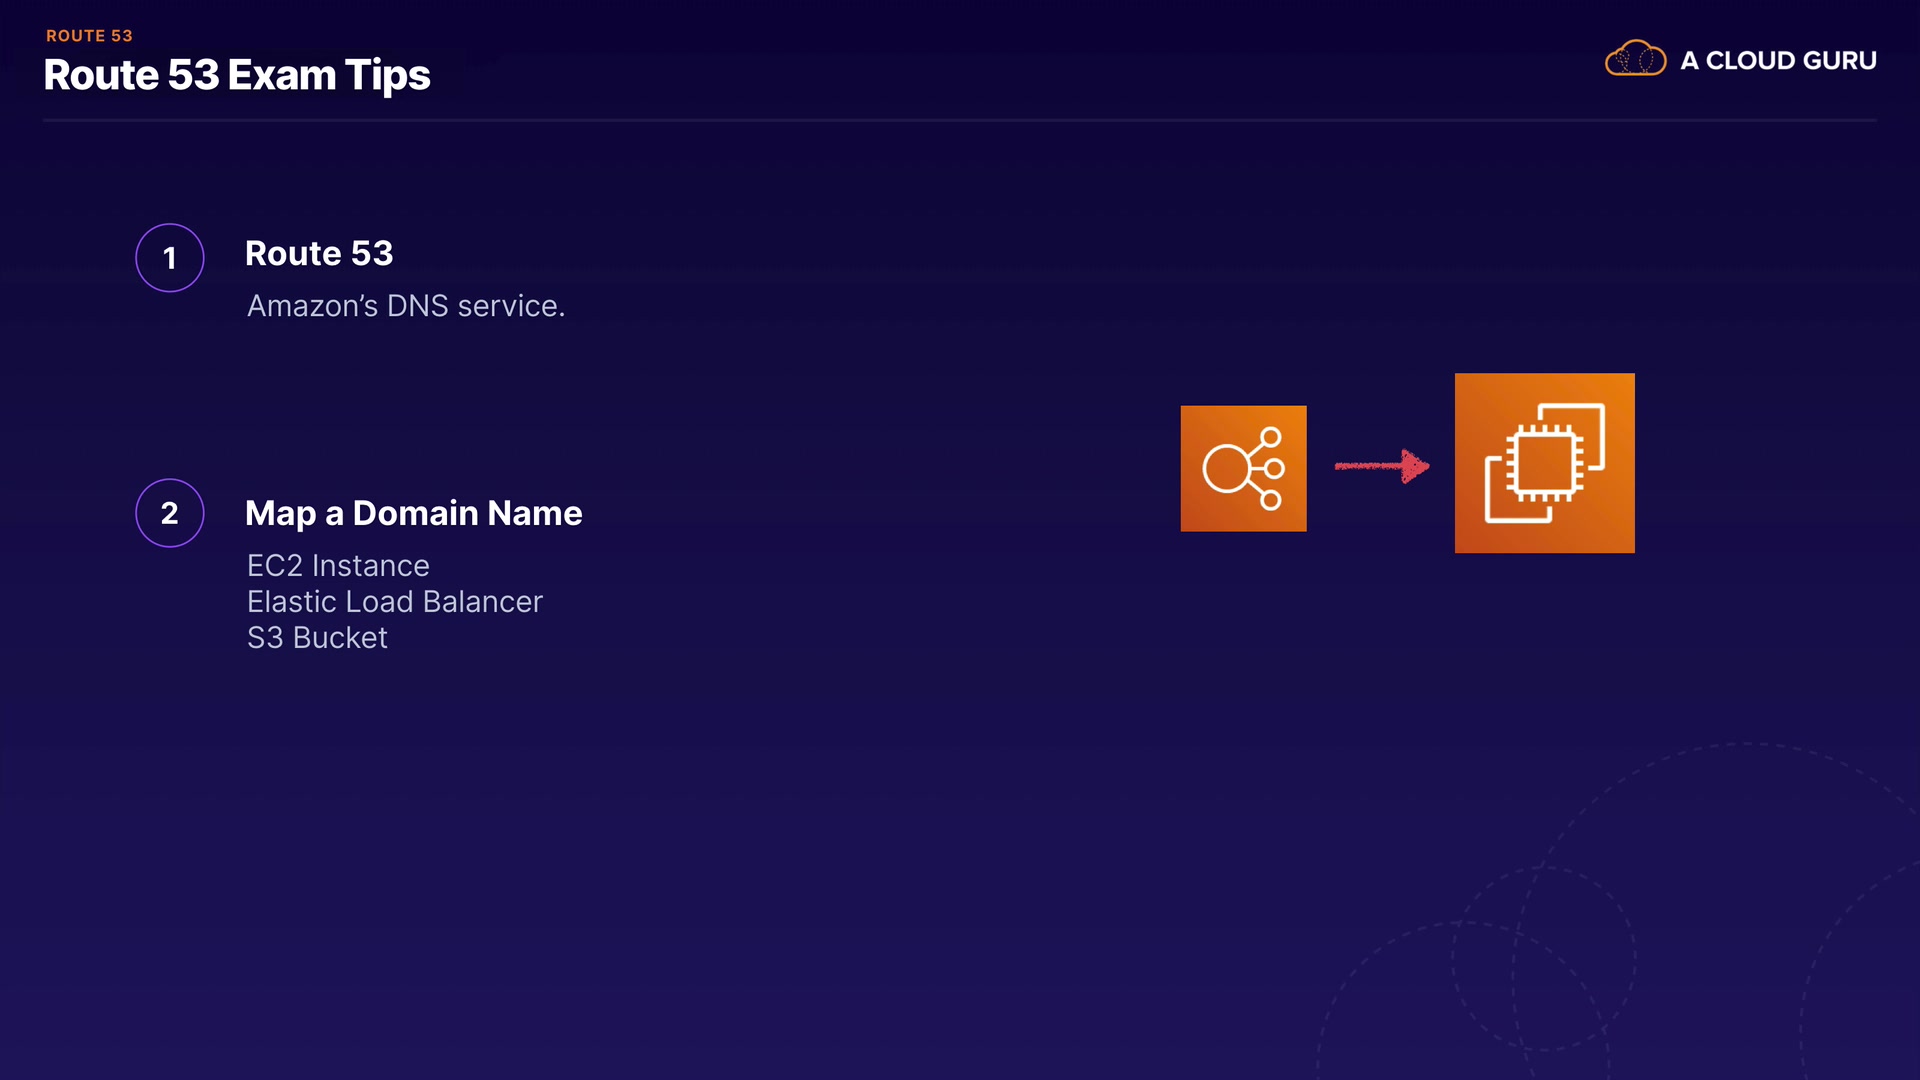Click the horizontal divider under the title
This screenshot has height=1080, width=1920.
[959, 120]
